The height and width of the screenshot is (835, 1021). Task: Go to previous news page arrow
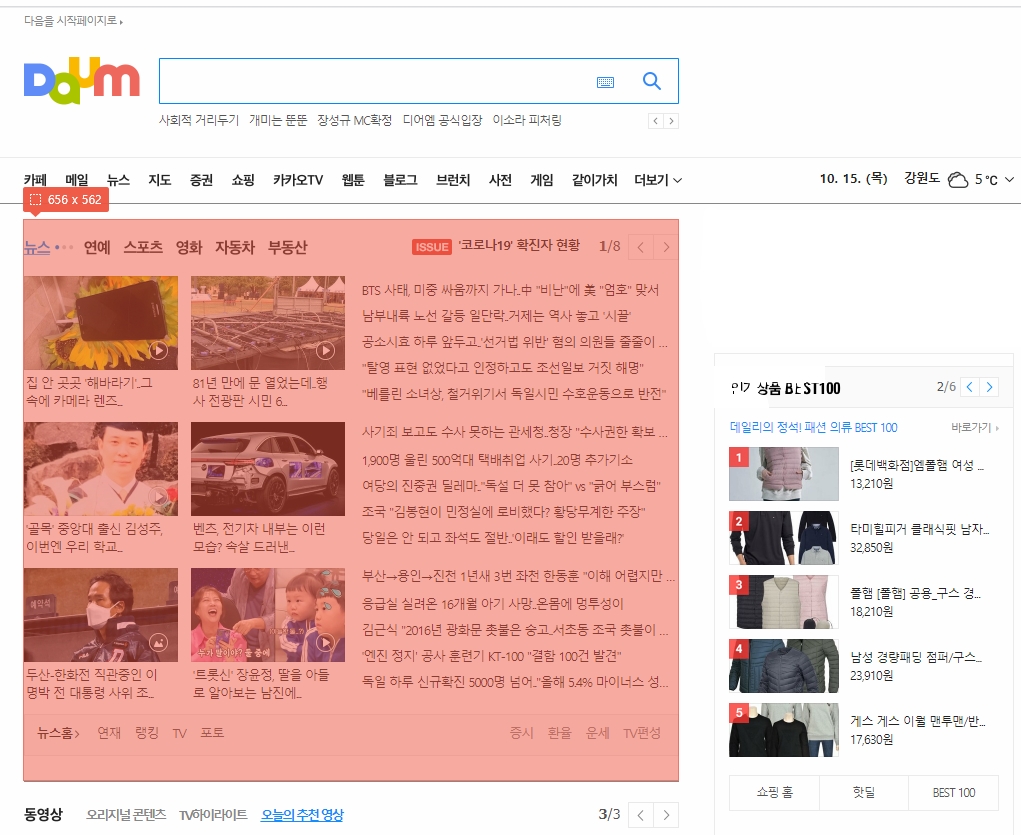click(641, 248)
